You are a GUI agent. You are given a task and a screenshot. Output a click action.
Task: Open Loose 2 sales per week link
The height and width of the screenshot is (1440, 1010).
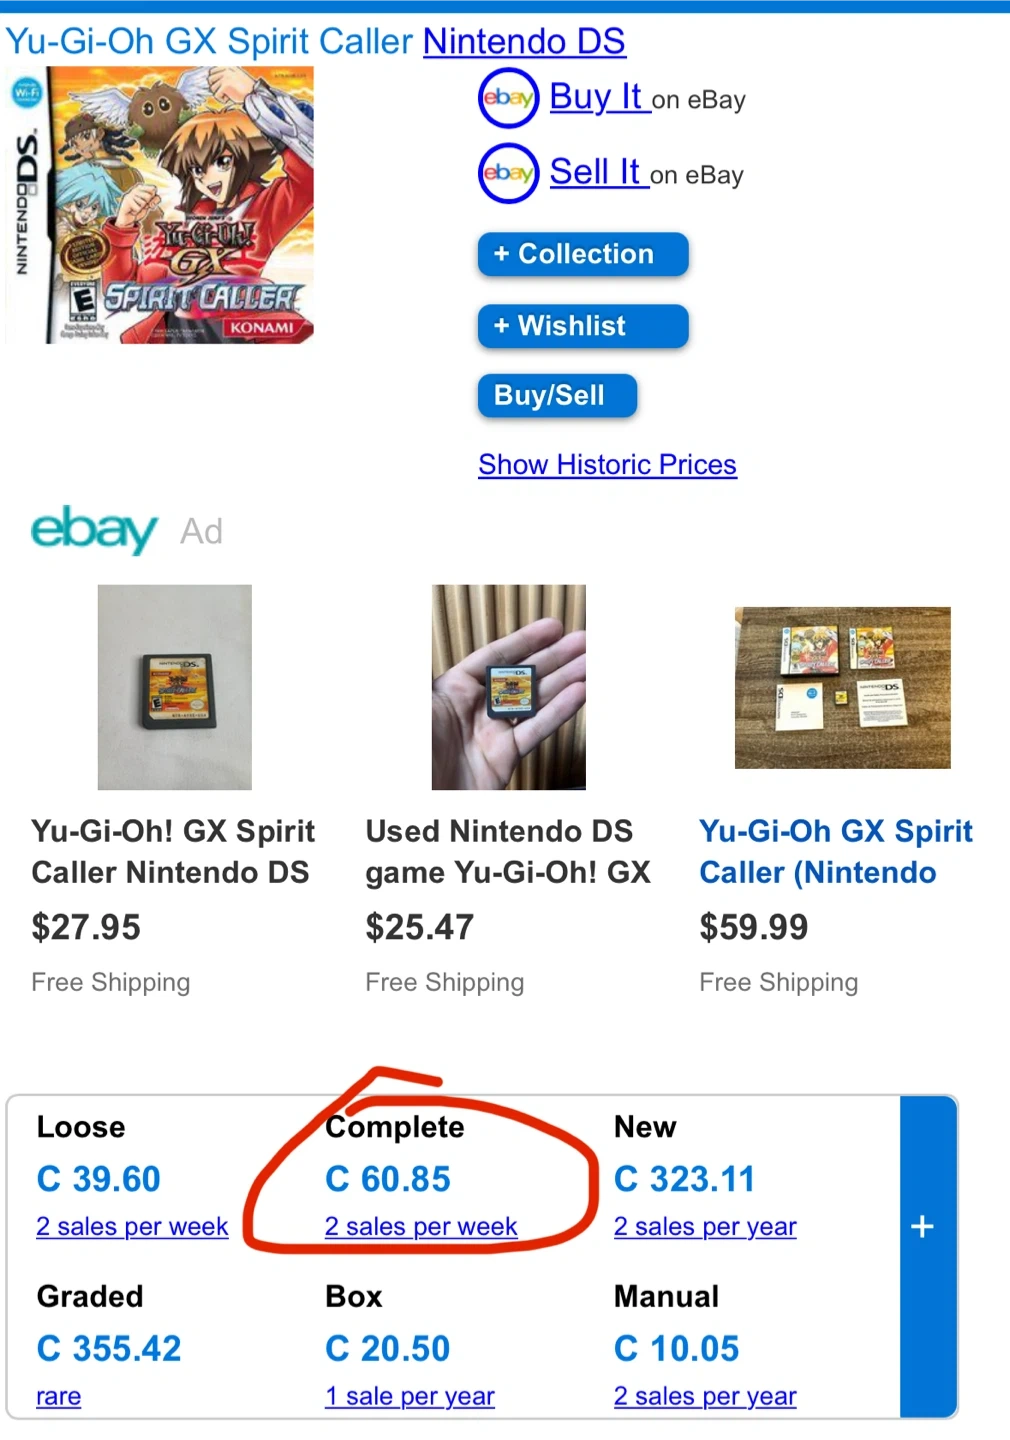[x=132, y=1226]
